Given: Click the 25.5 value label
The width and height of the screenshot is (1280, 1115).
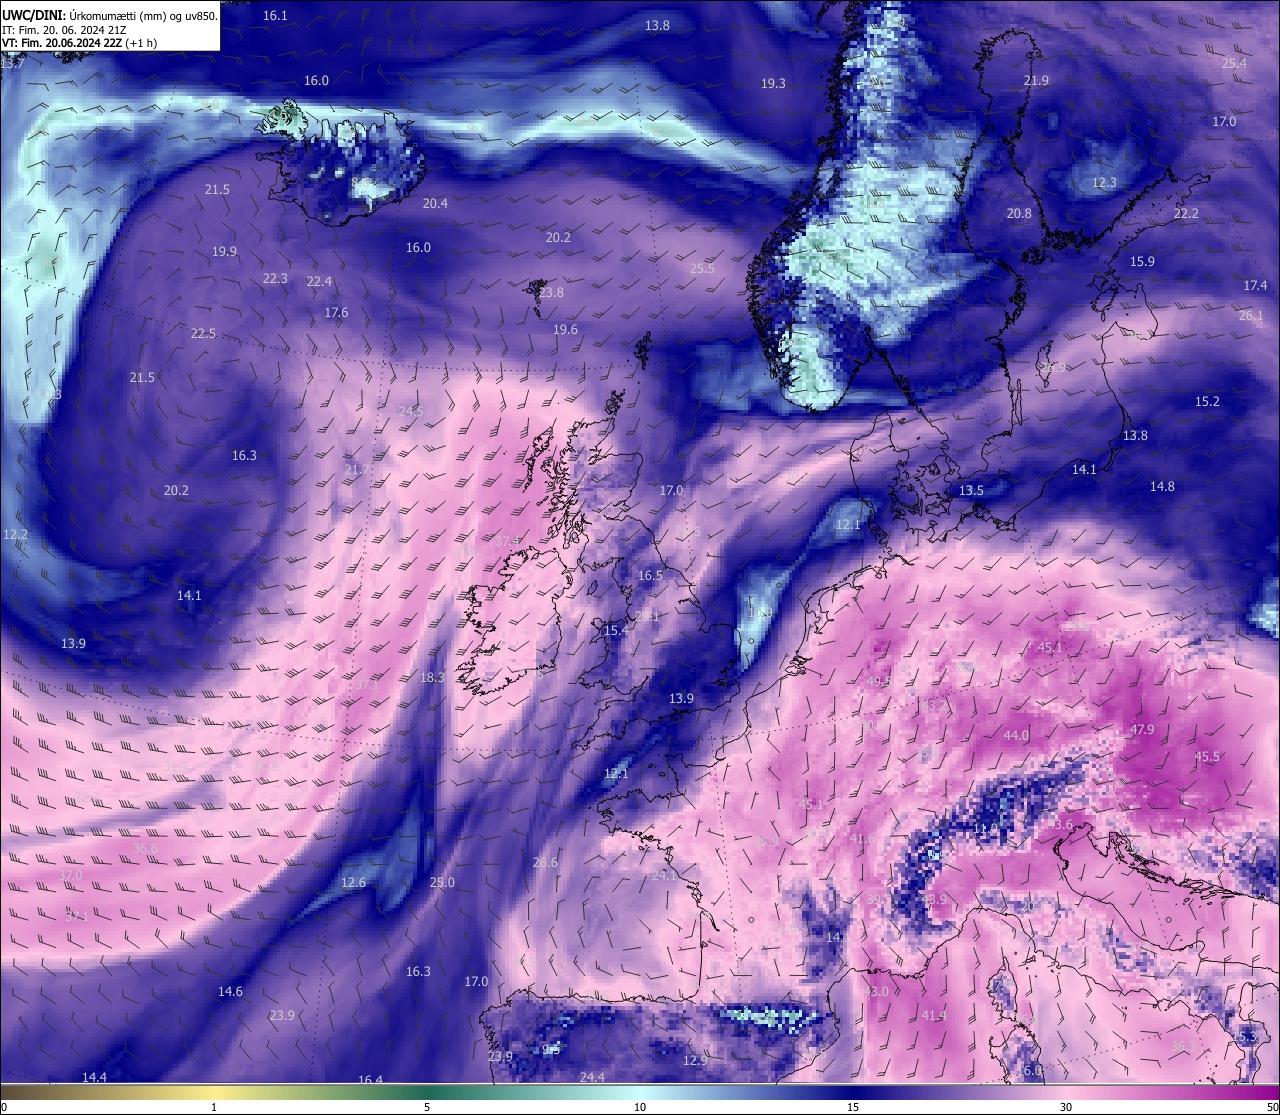Looking at the screenshot, I should (x=702, y=269).
